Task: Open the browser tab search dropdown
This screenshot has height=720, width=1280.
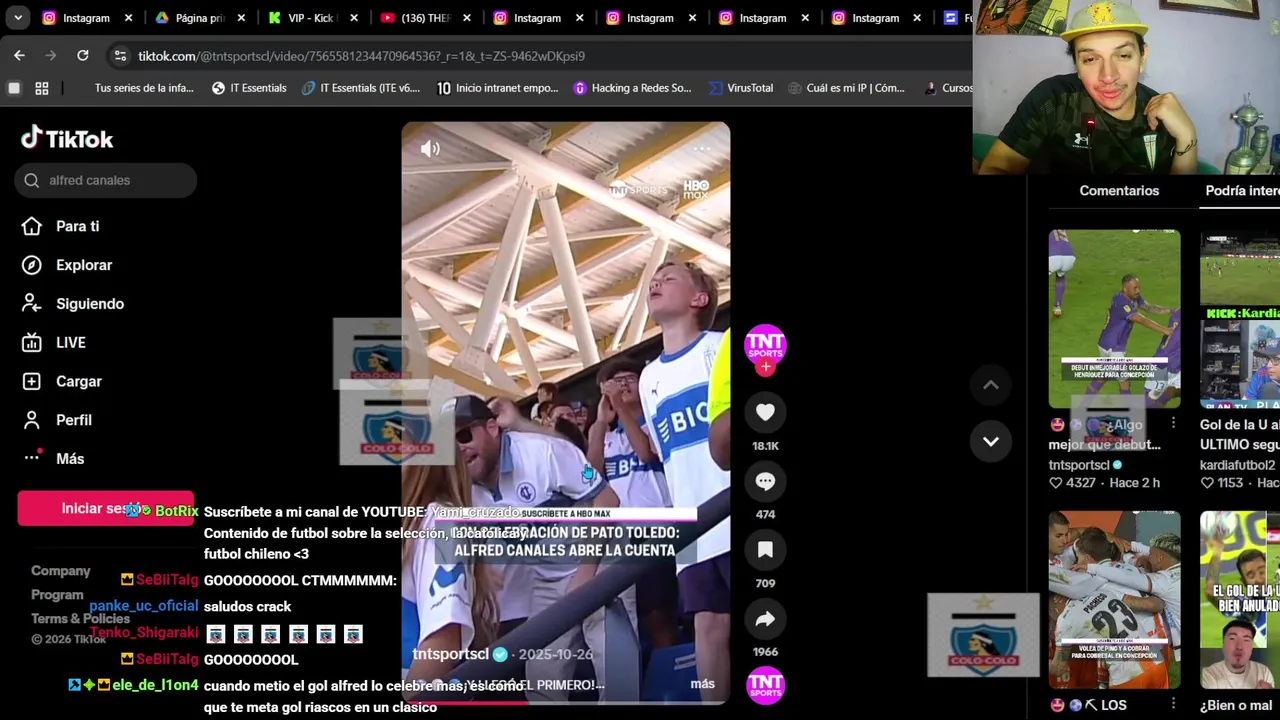Action: point(17,18)
